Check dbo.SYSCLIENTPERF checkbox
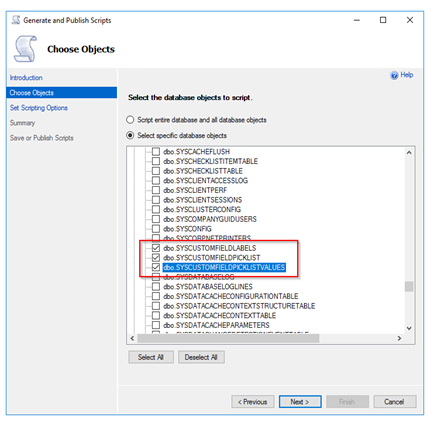 (x=156, y=190)
